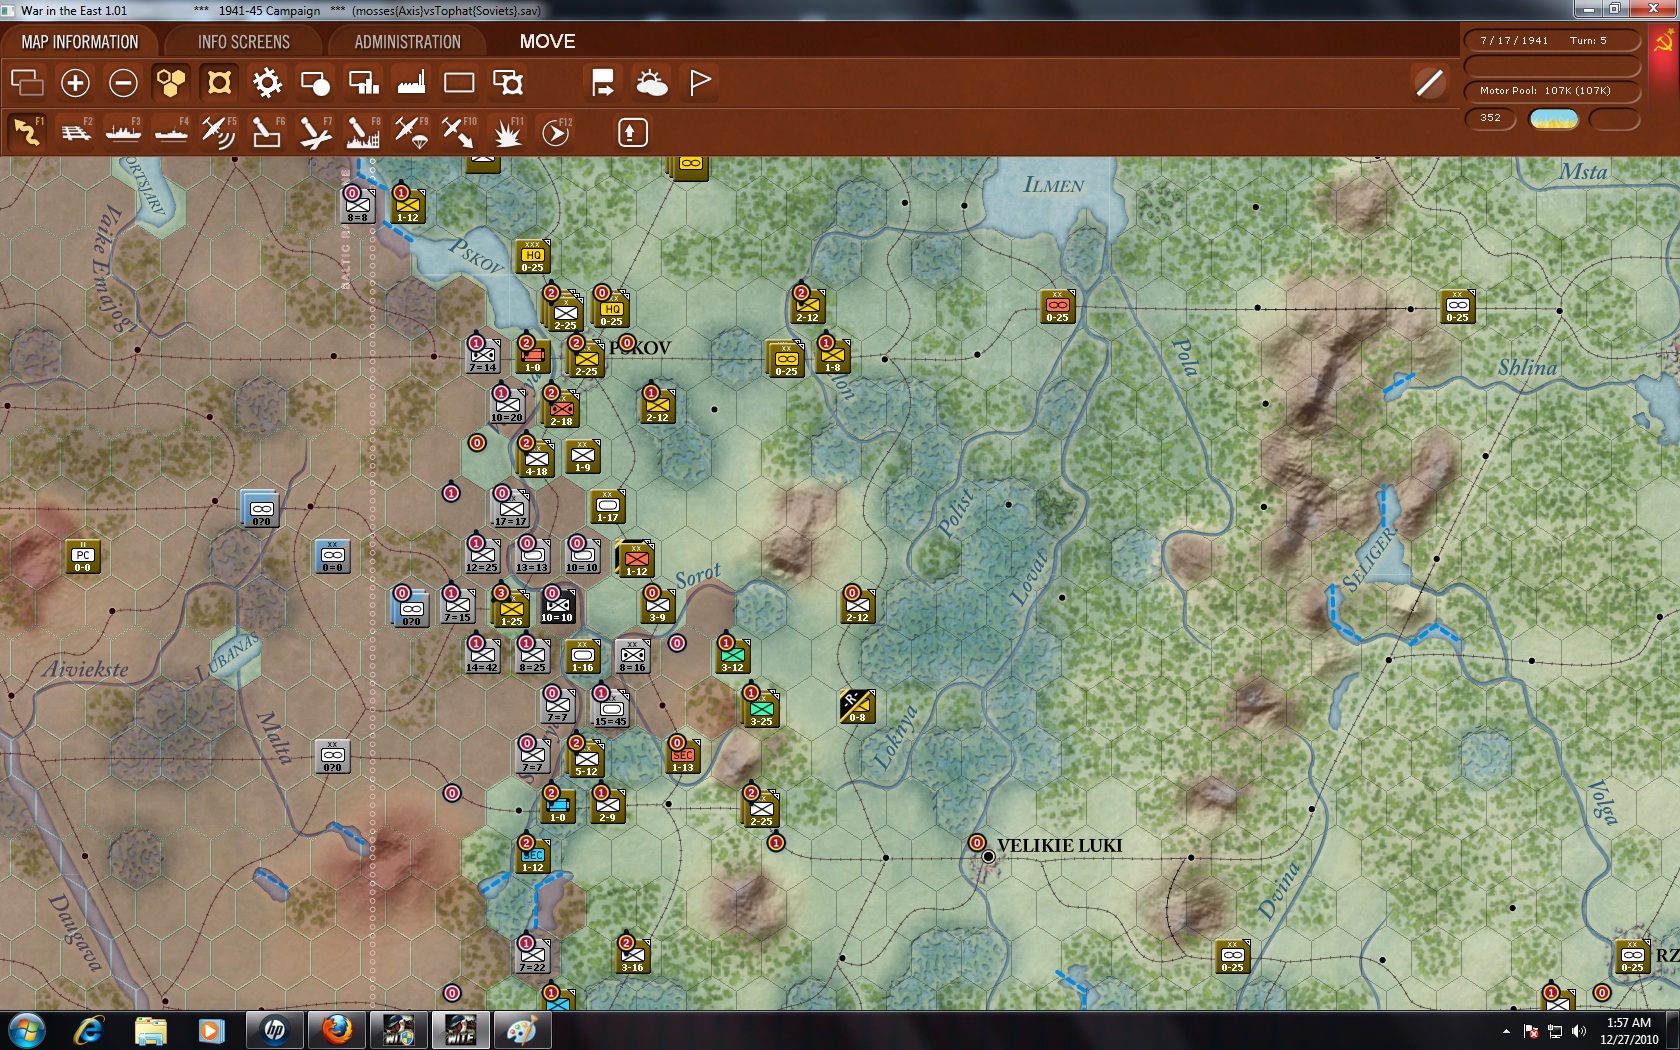Select the PC 0-0 unit counter
The width and height of the screenshot is (1680, 1050).
83,557
